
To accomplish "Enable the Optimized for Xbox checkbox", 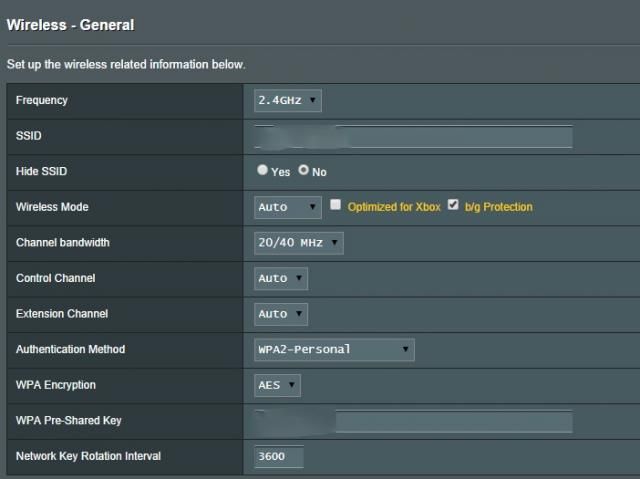I will click(336, 205).
